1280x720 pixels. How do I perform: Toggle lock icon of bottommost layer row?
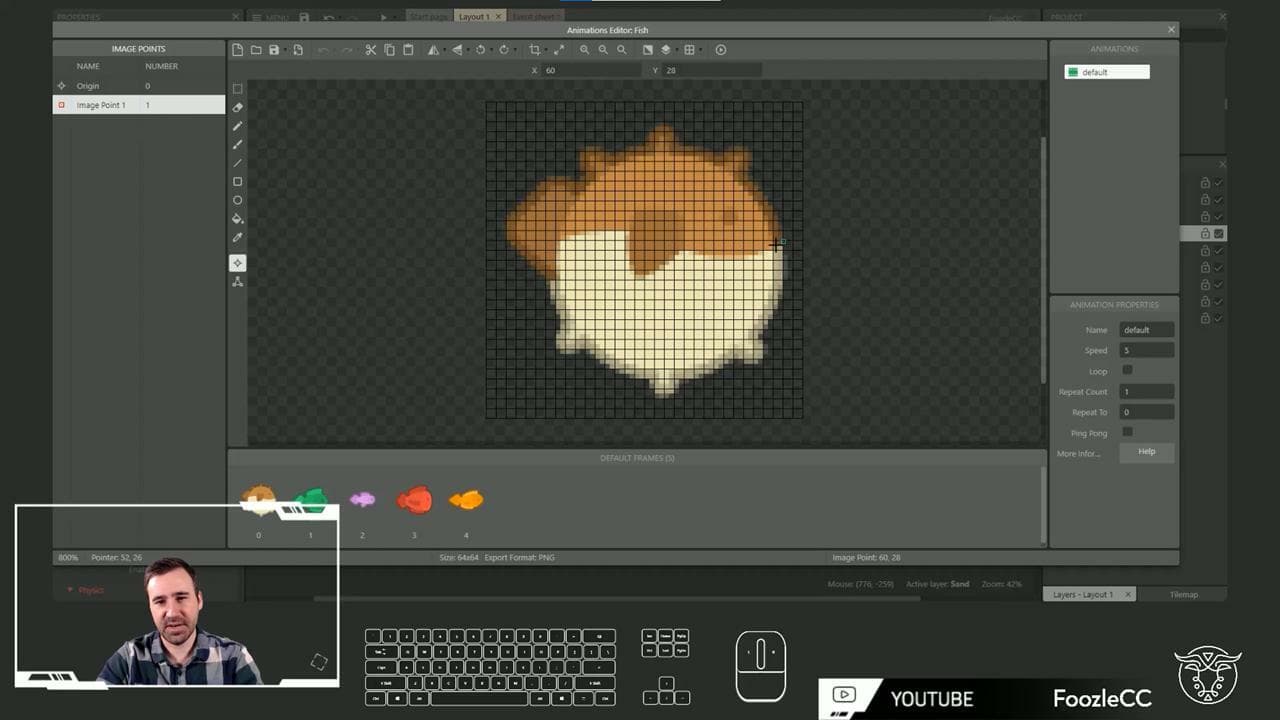[1205, 318]
